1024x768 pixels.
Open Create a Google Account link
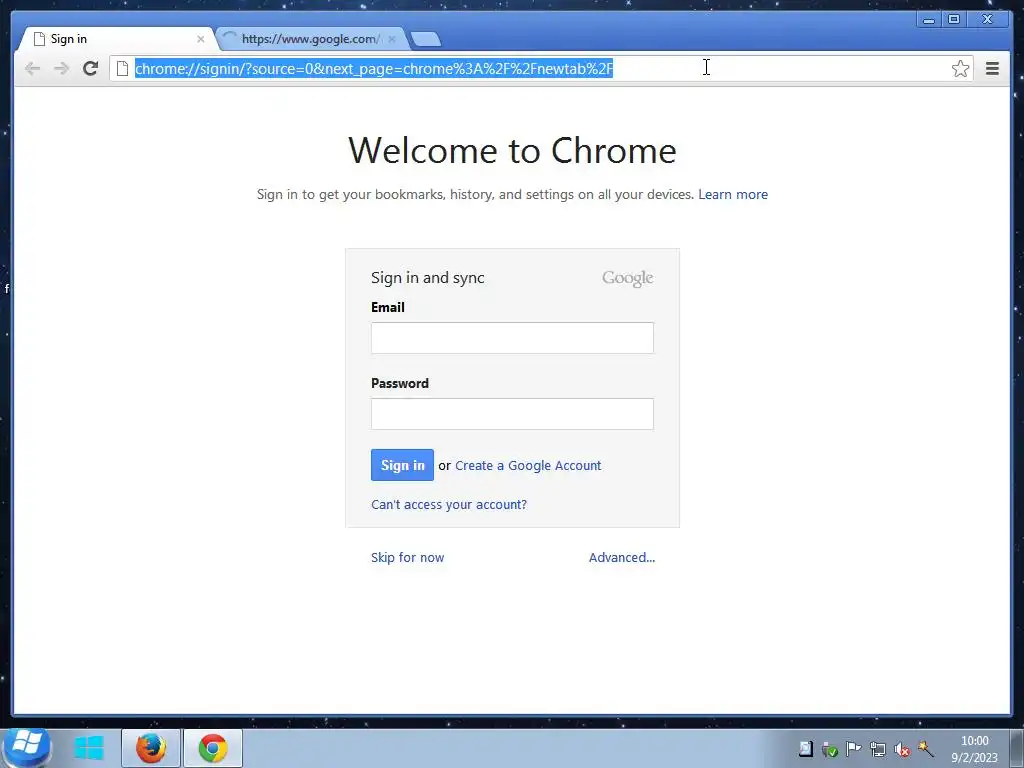pos(528,466)
